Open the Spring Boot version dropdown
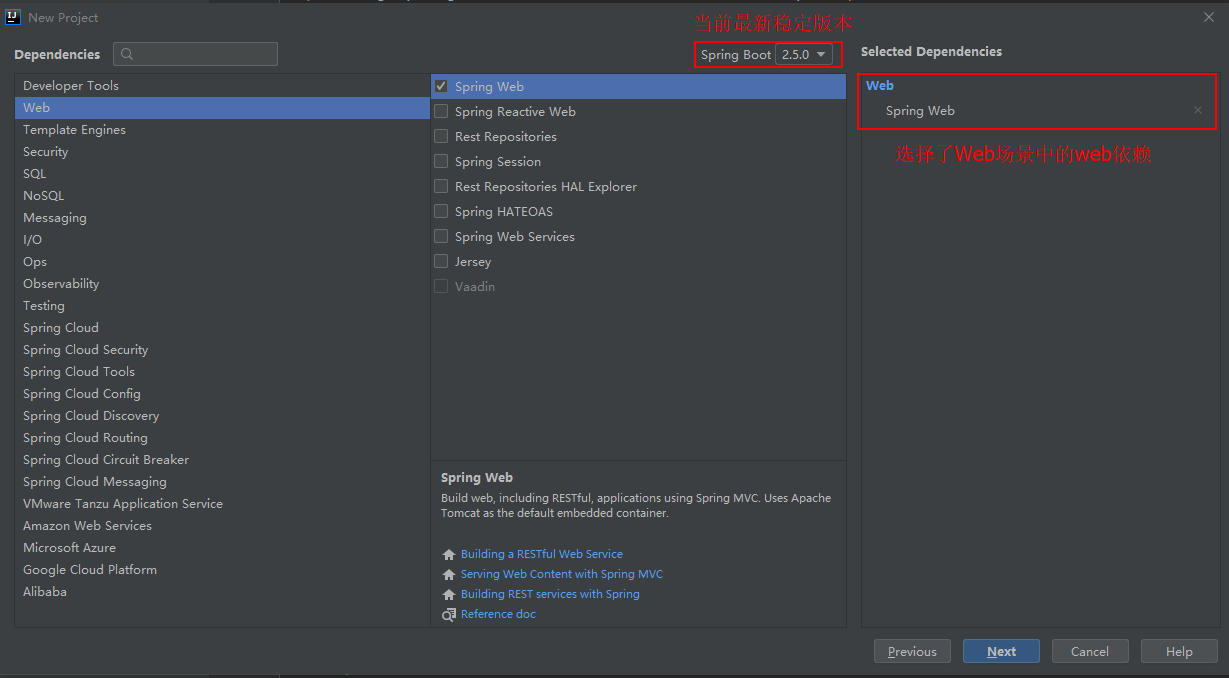Image resolution: width=1229 pixels, height=678 pixels. 804,55
